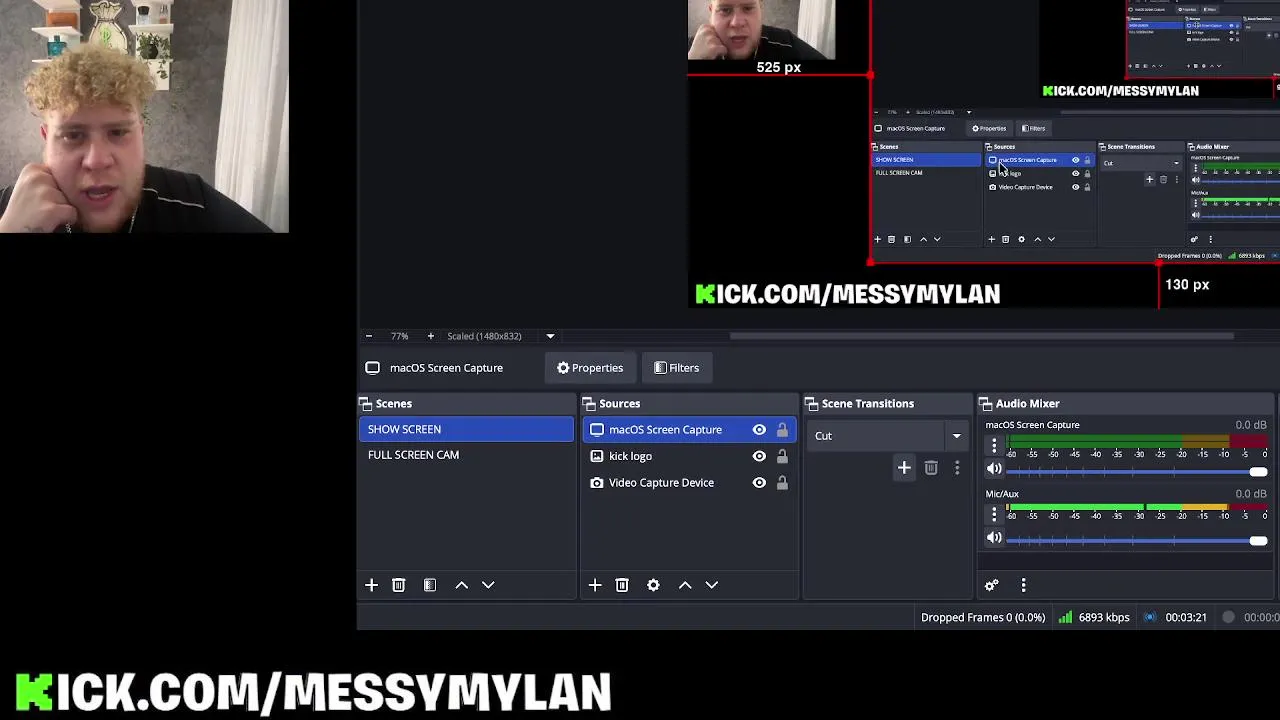Click the macOS Screen Capture label in source toolbar

pyautogui.click(x=446, y=368)
